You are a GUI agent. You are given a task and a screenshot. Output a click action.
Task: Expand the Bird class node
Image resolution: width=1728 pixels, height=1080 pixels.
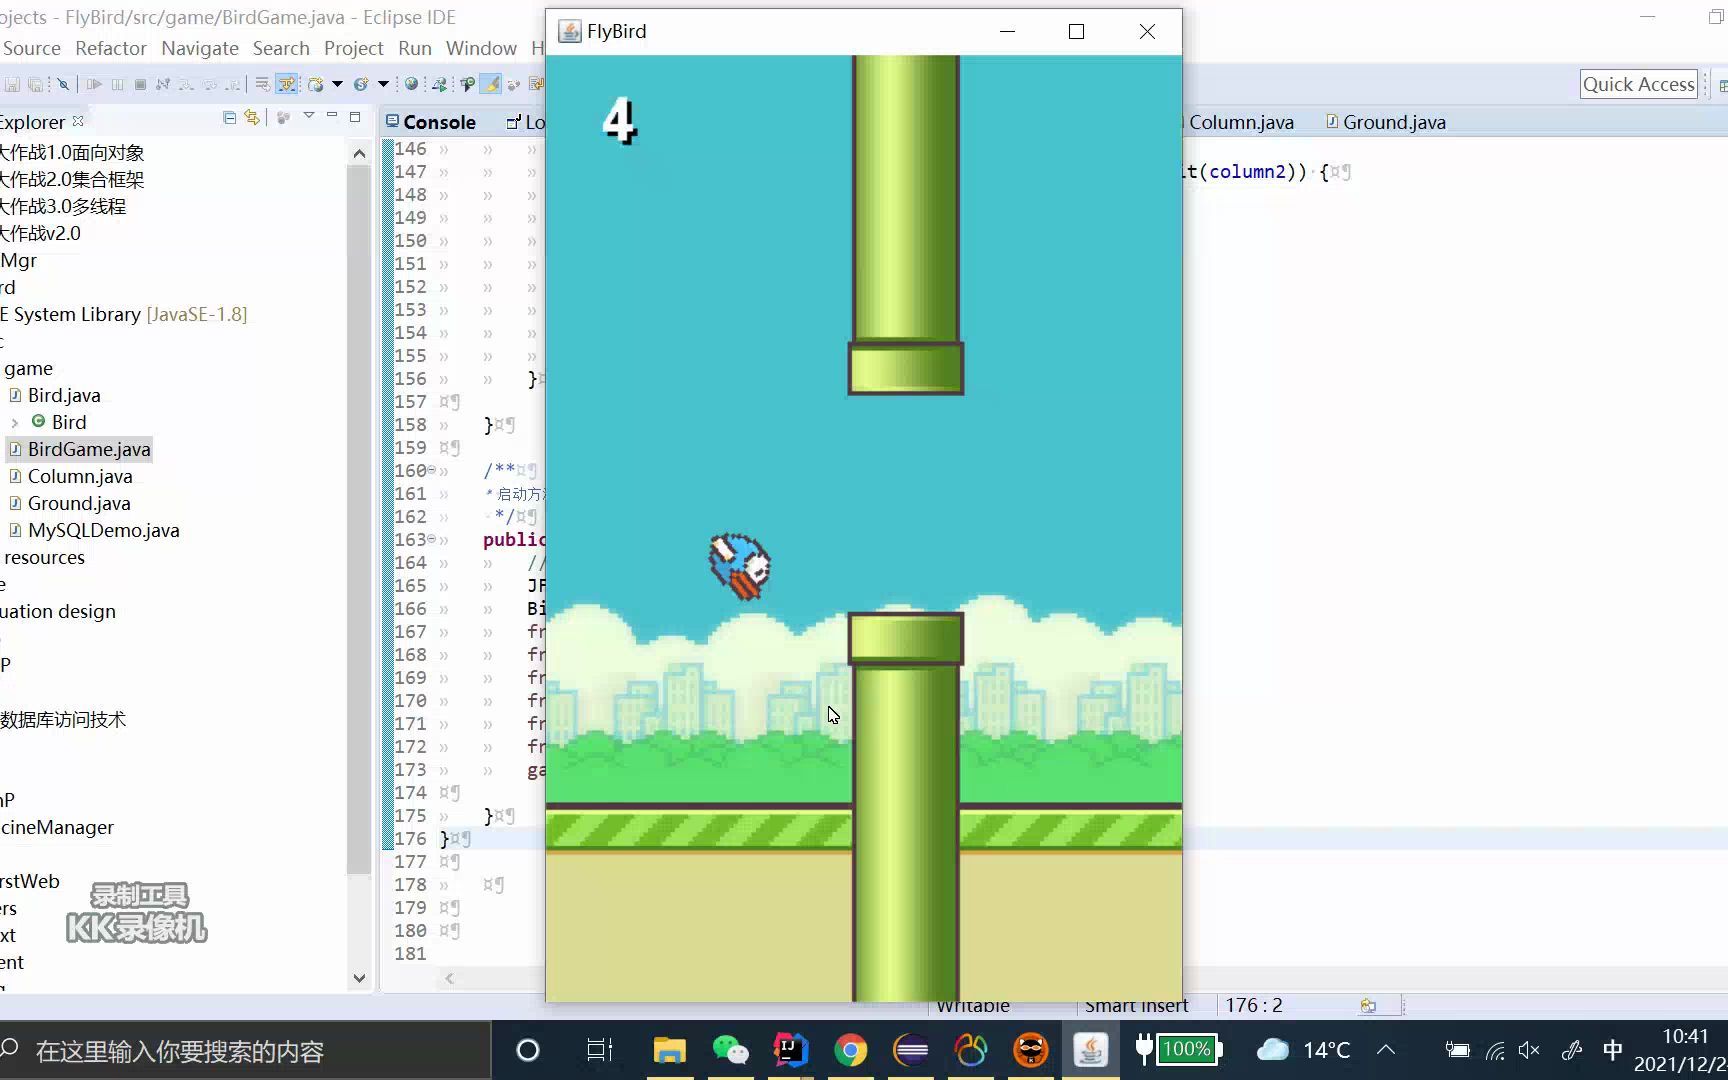[15, 422]
